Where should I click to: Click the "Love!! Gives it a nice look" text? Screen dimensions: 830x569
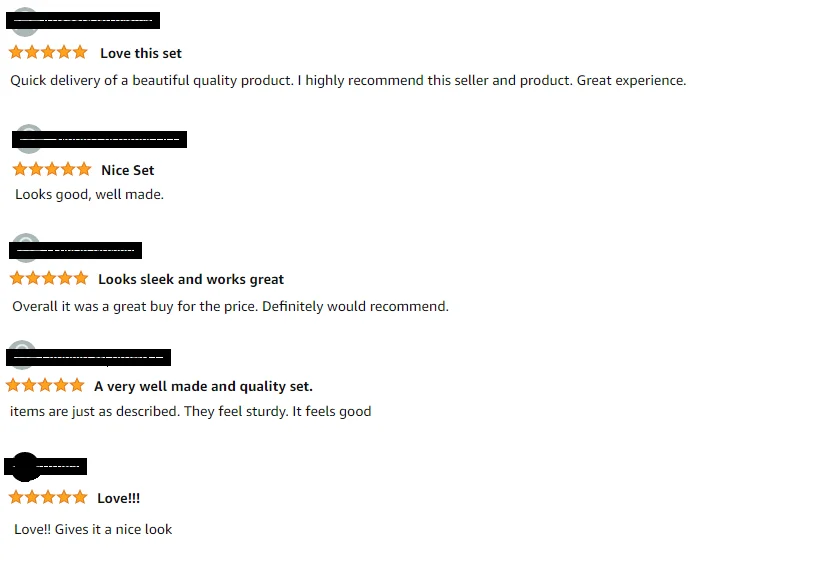93,529
